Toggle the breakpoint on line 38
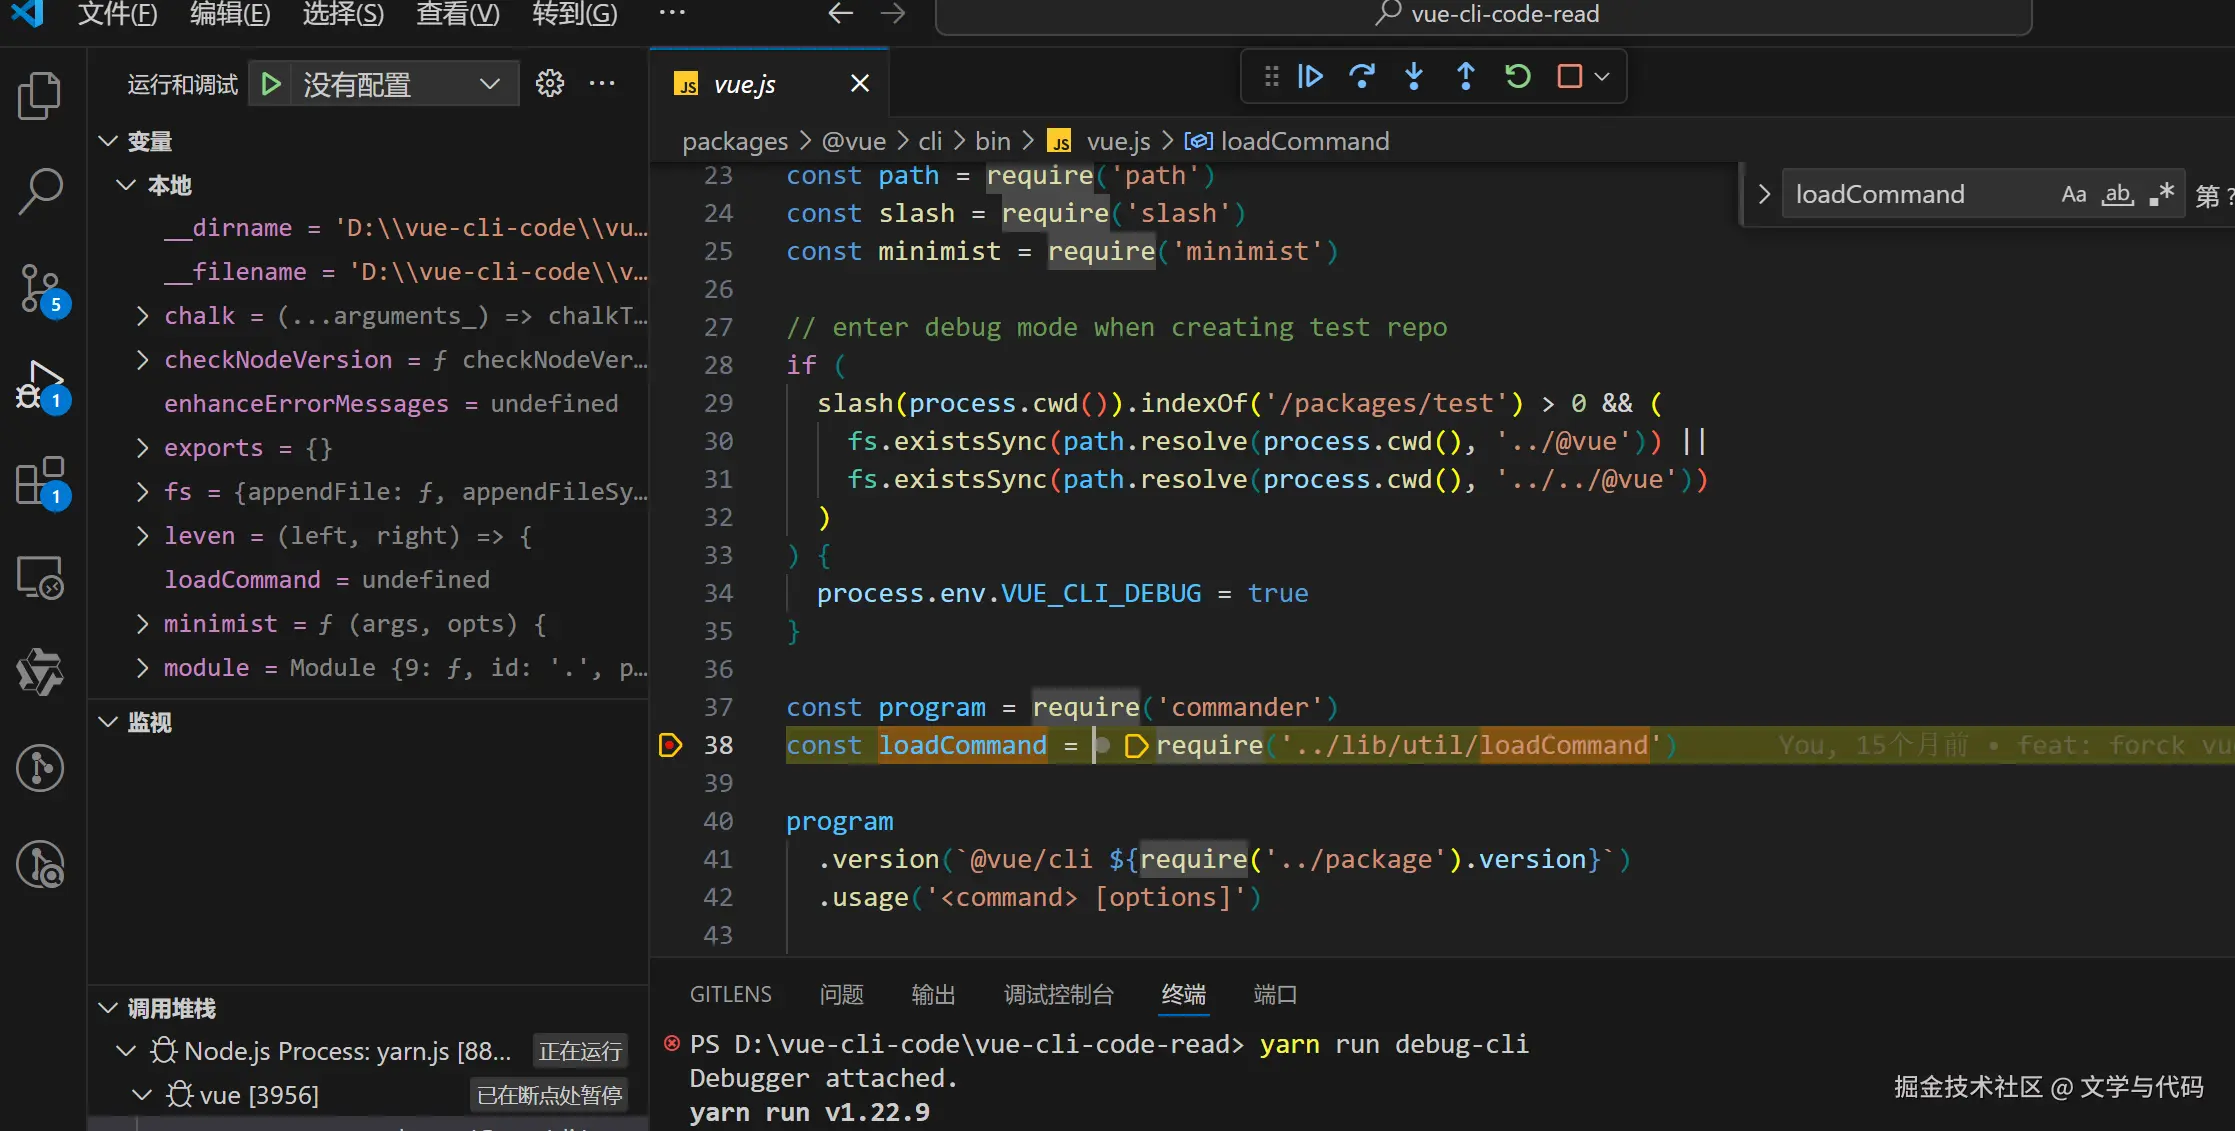The width and height of the screenshot is (2235, 1131). tap(670, 745)
